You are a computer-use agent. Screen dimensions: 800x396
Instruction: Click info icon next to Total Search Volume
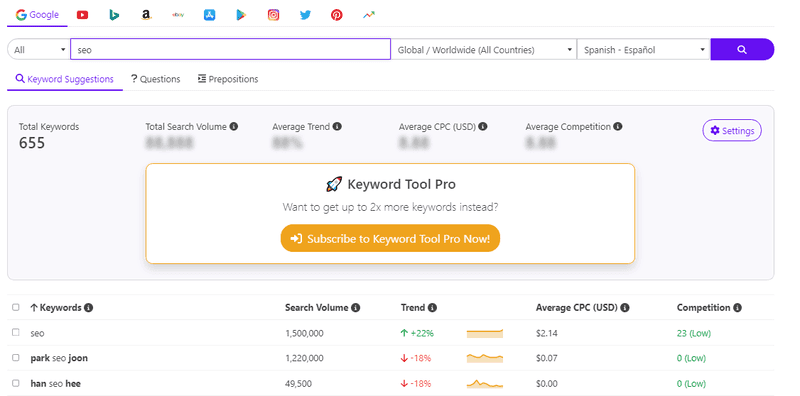point(234,127)
